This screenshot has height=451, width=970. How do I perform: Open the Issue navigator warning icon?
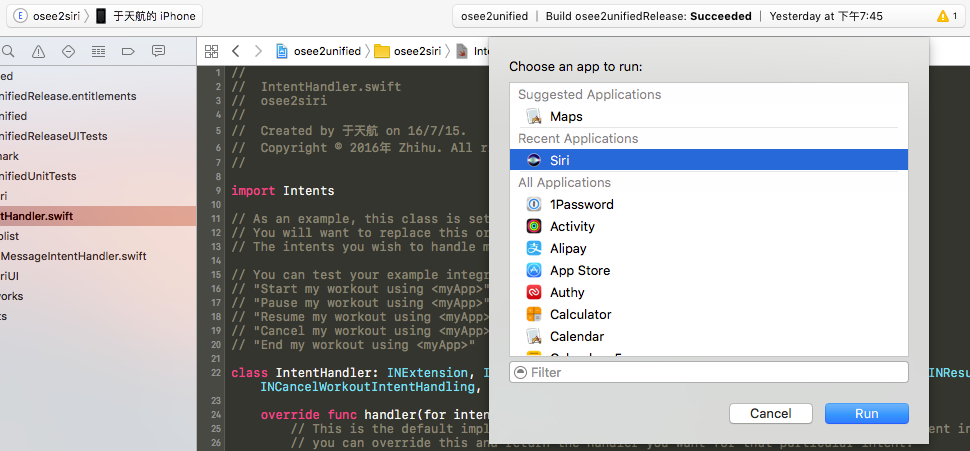(x=38, y=51)
